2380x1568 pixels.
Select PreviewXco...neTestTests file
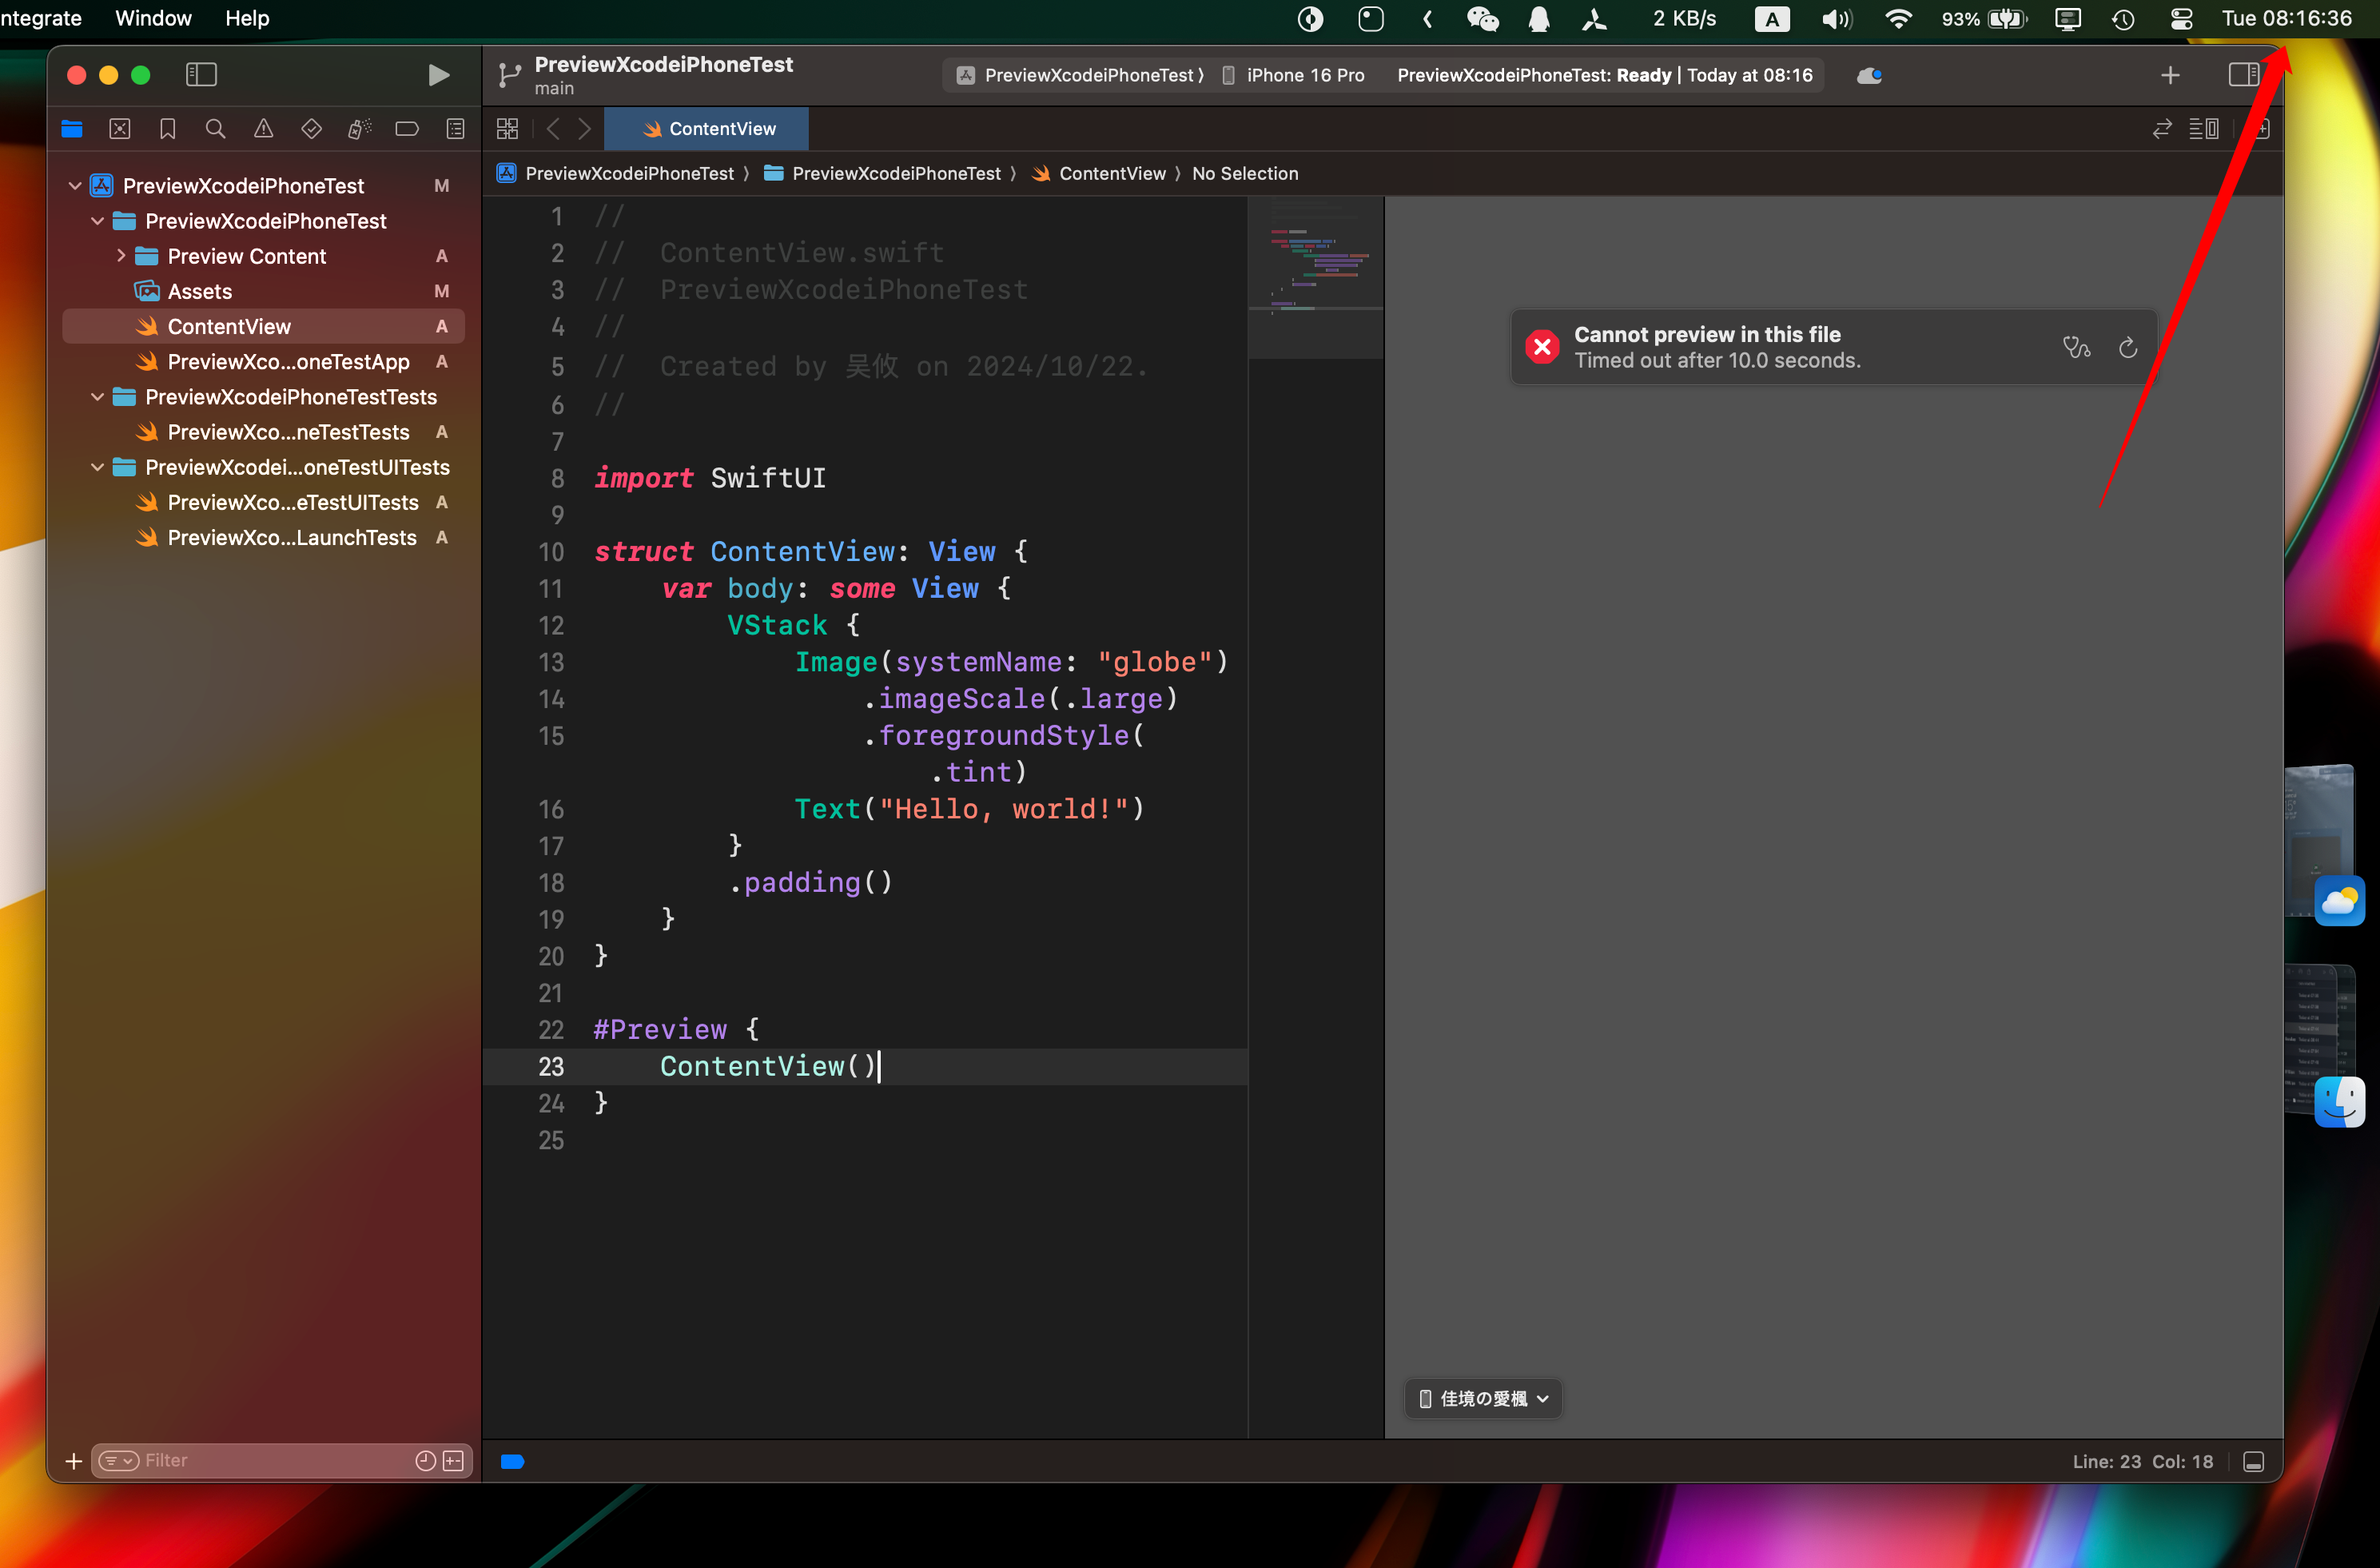263,432
